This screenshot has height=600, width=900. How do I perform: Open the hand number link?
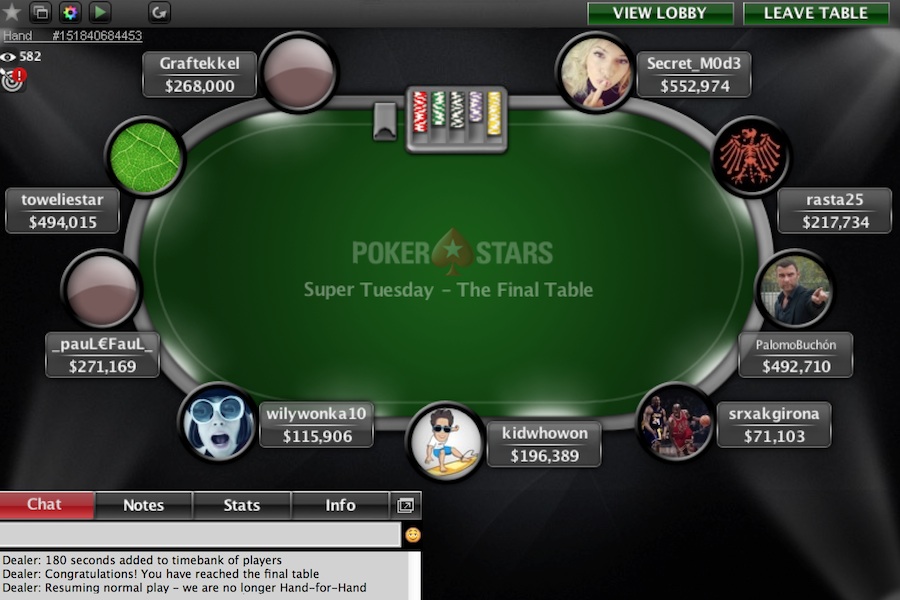click(72, 36)
